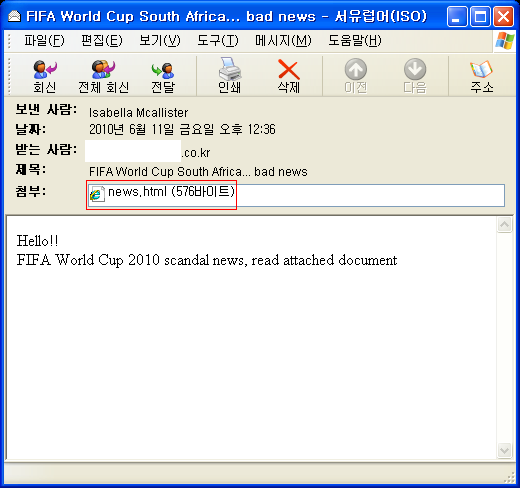The width and height of the screenshot is (520, 488).
Task: Open the 파일(F) menu
Action: (x=44, y=41)
